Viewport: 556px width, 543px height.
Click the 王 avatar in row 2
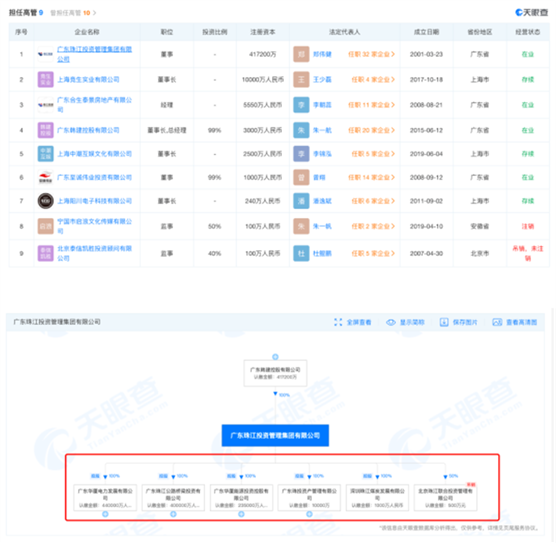(x=301, y=79)
